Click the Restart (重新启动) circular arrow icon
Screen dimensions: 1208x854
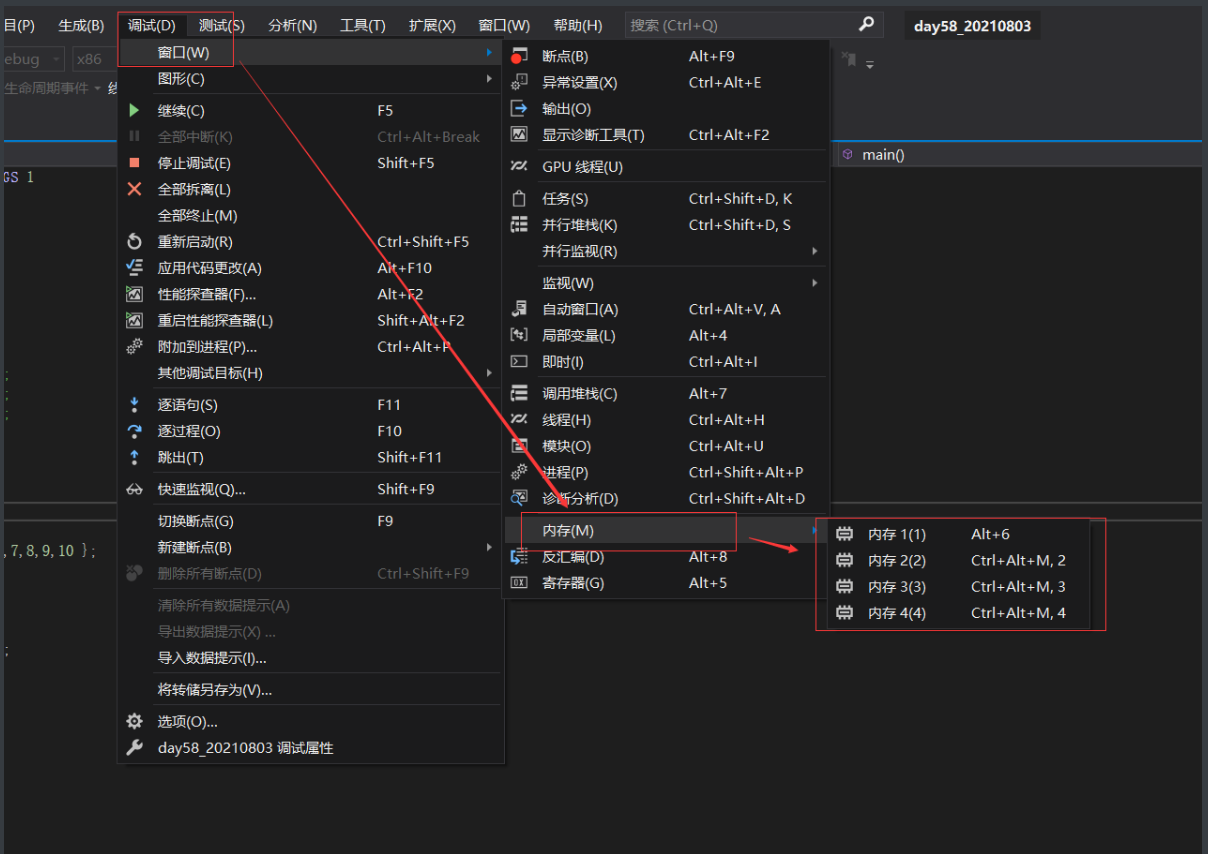point(134,241)
